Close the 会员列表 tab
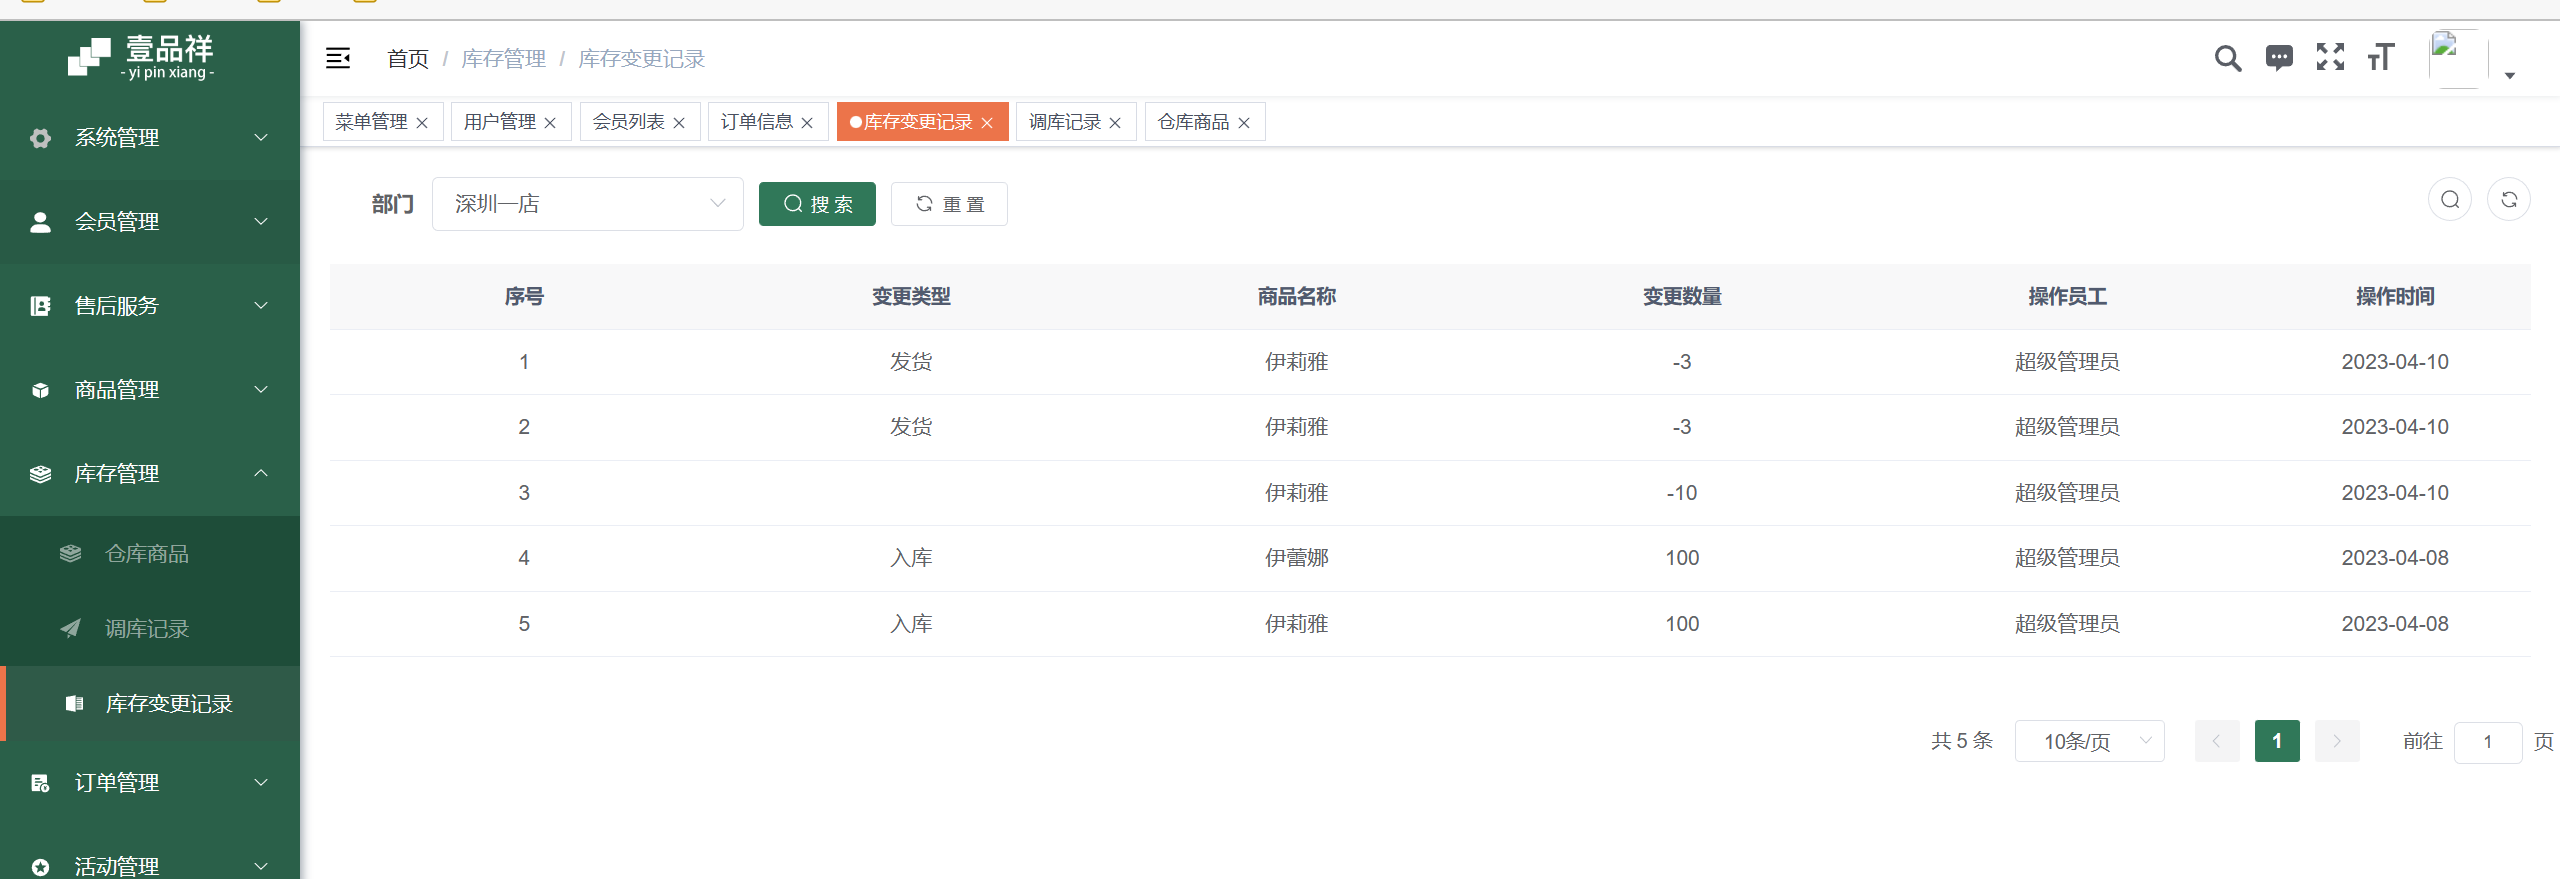The width and height of the screenshot is (2560, 879). tap(679, 123)
